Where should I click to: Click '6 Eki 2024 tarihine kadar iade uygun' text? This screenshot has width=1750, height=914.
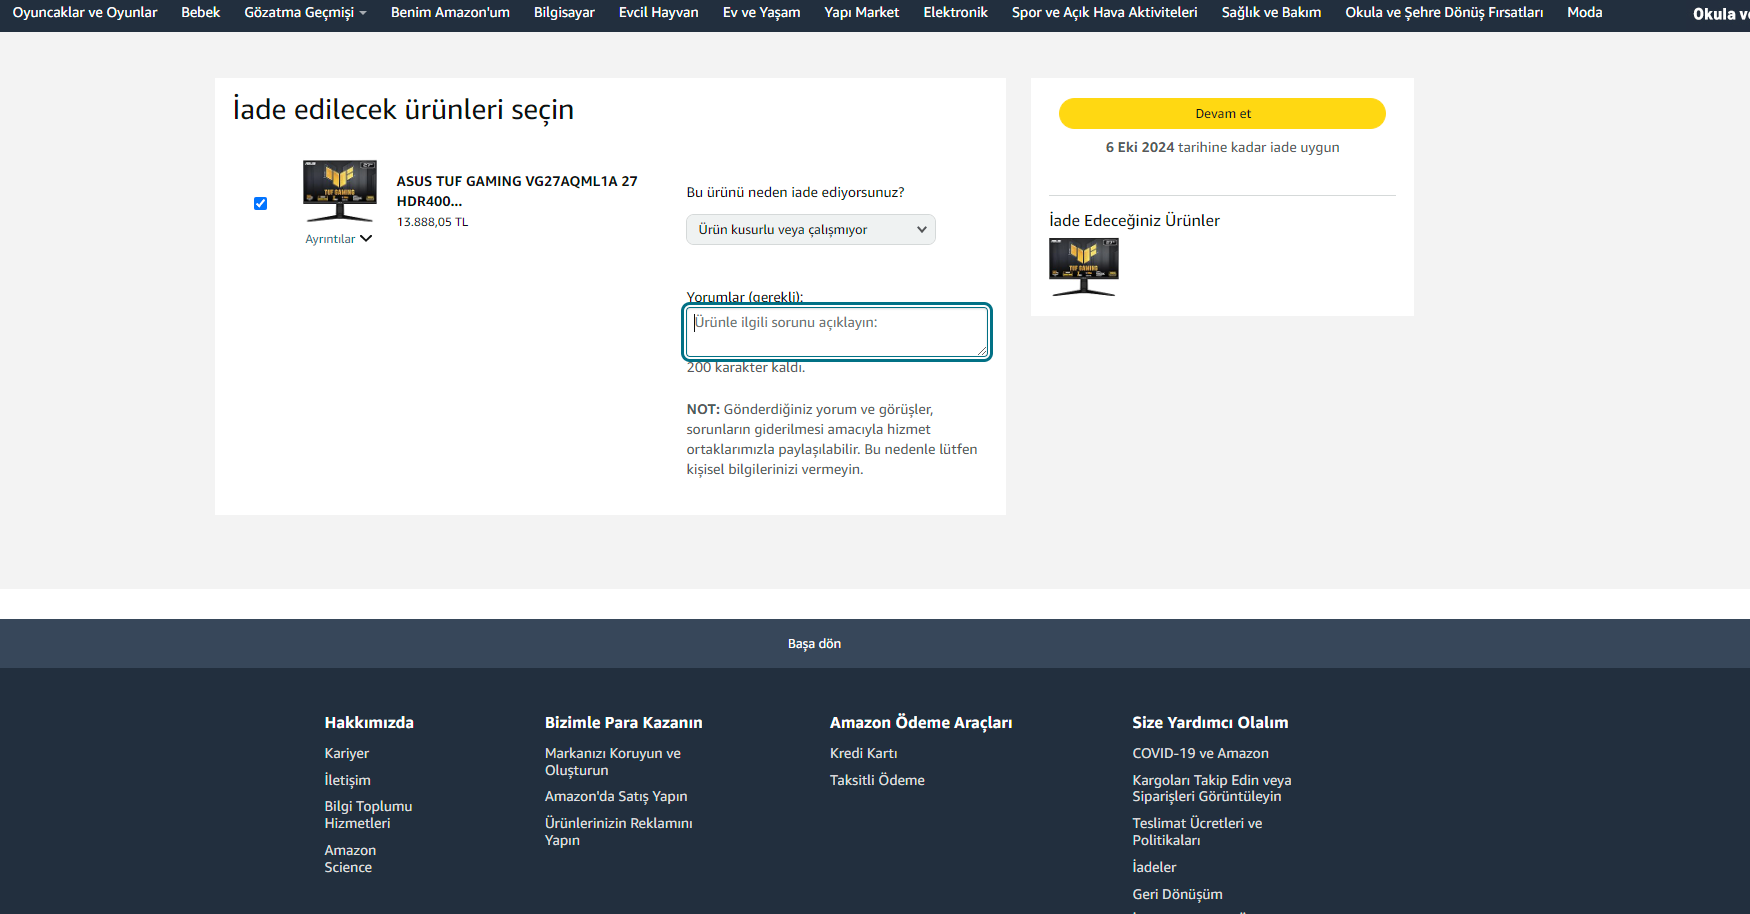click(x=1222, y=147)
